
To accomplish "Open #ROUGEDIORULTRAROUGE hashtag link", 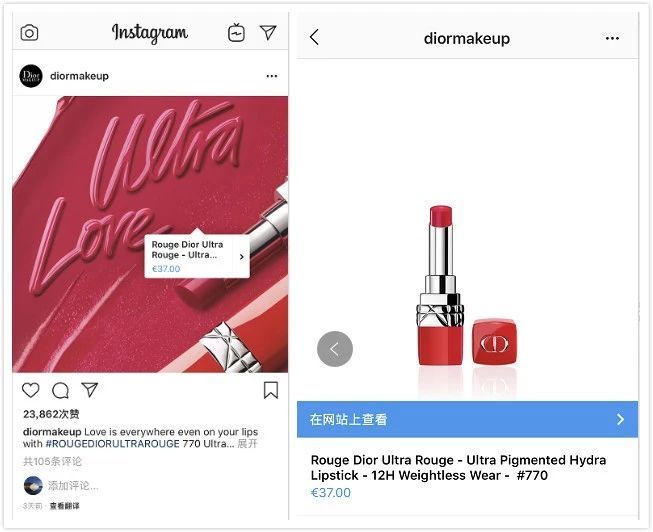I will [112, 444].
